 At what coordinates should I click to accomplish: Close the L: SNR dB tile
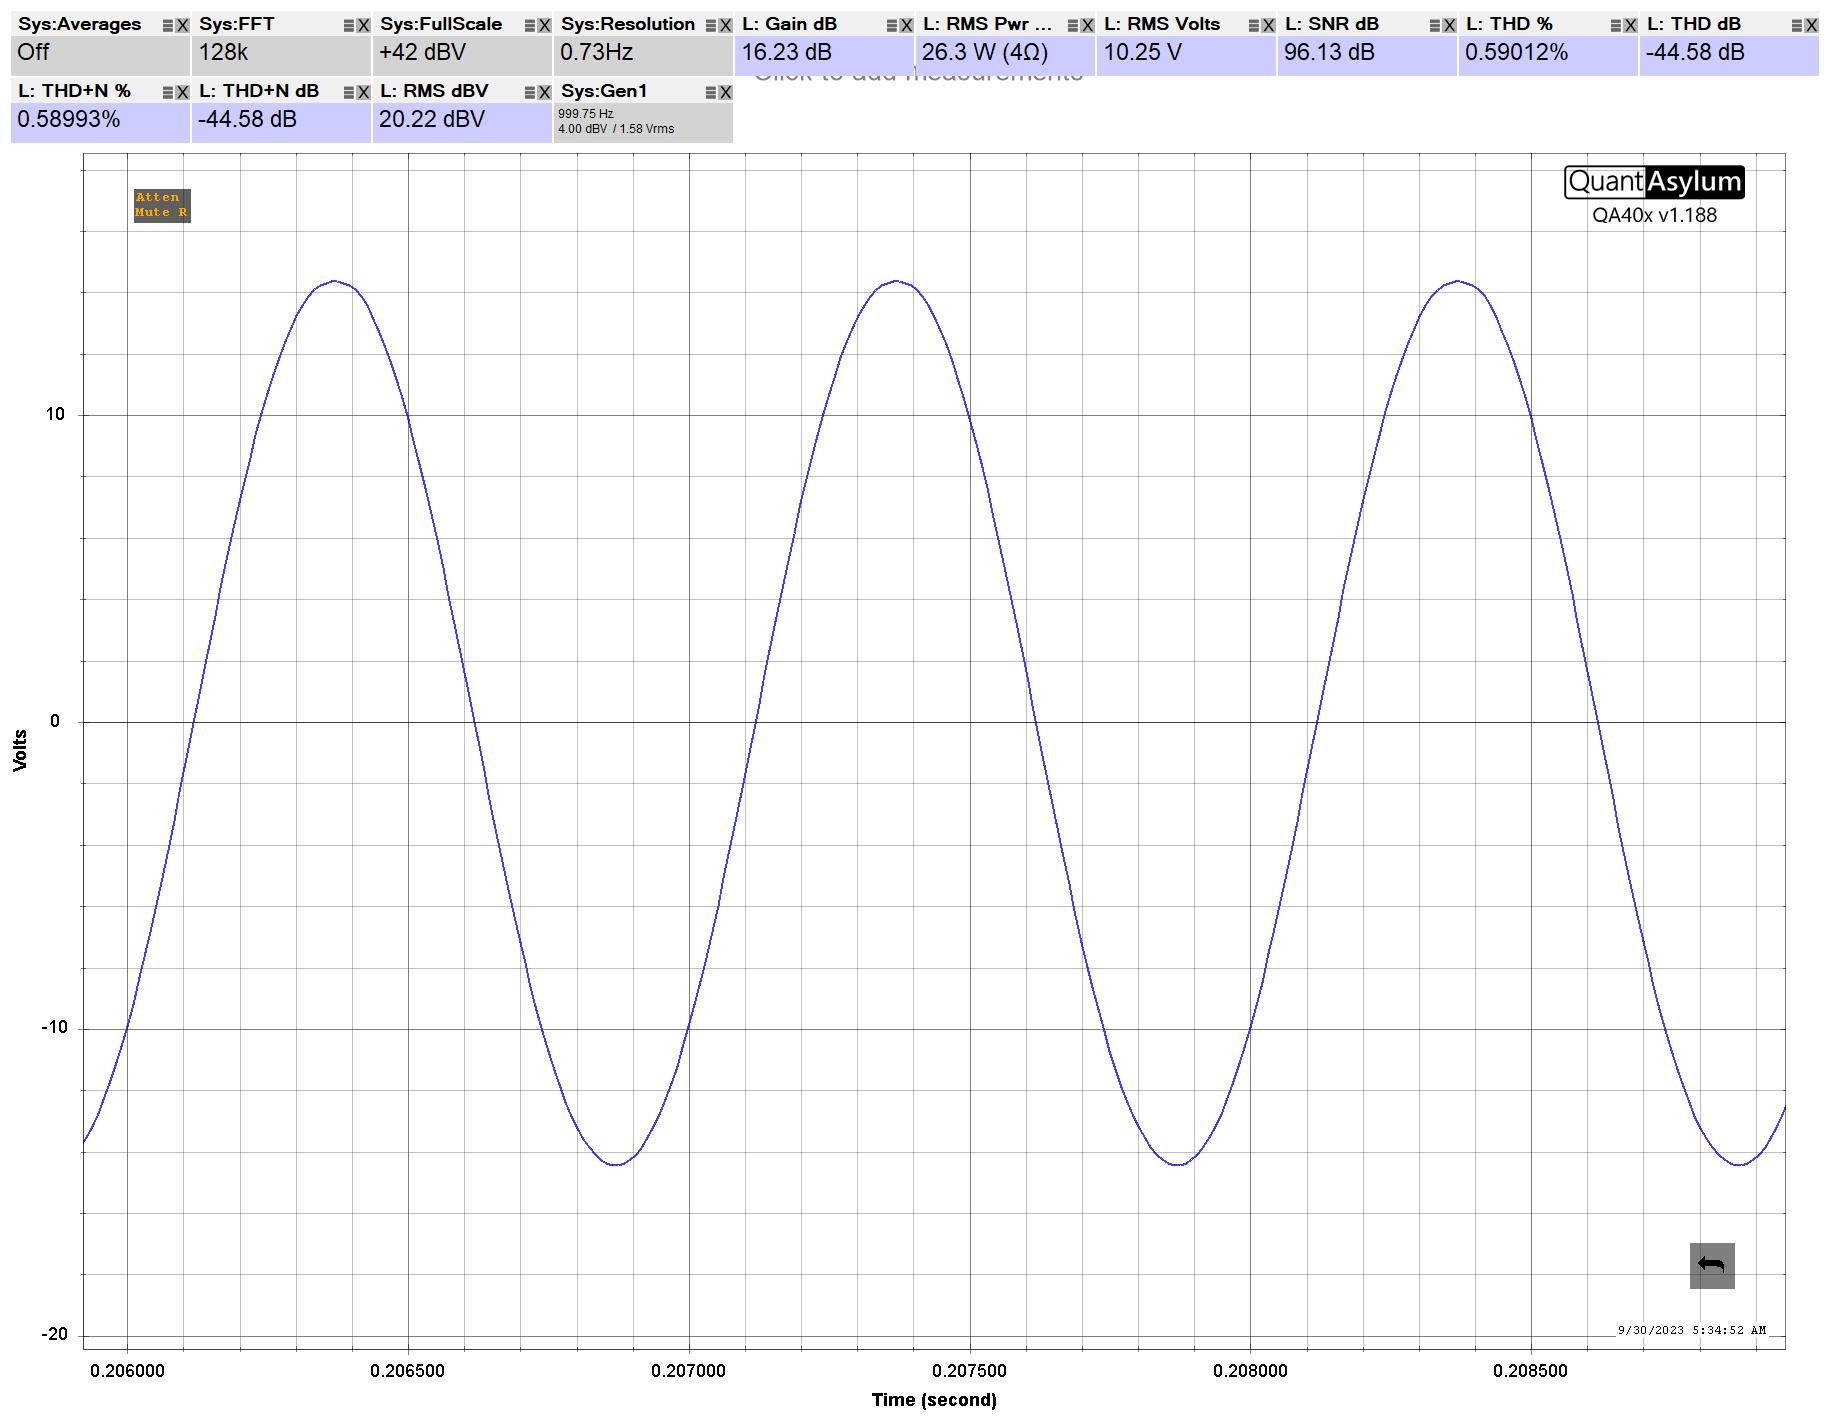(x=1450, y=25)
